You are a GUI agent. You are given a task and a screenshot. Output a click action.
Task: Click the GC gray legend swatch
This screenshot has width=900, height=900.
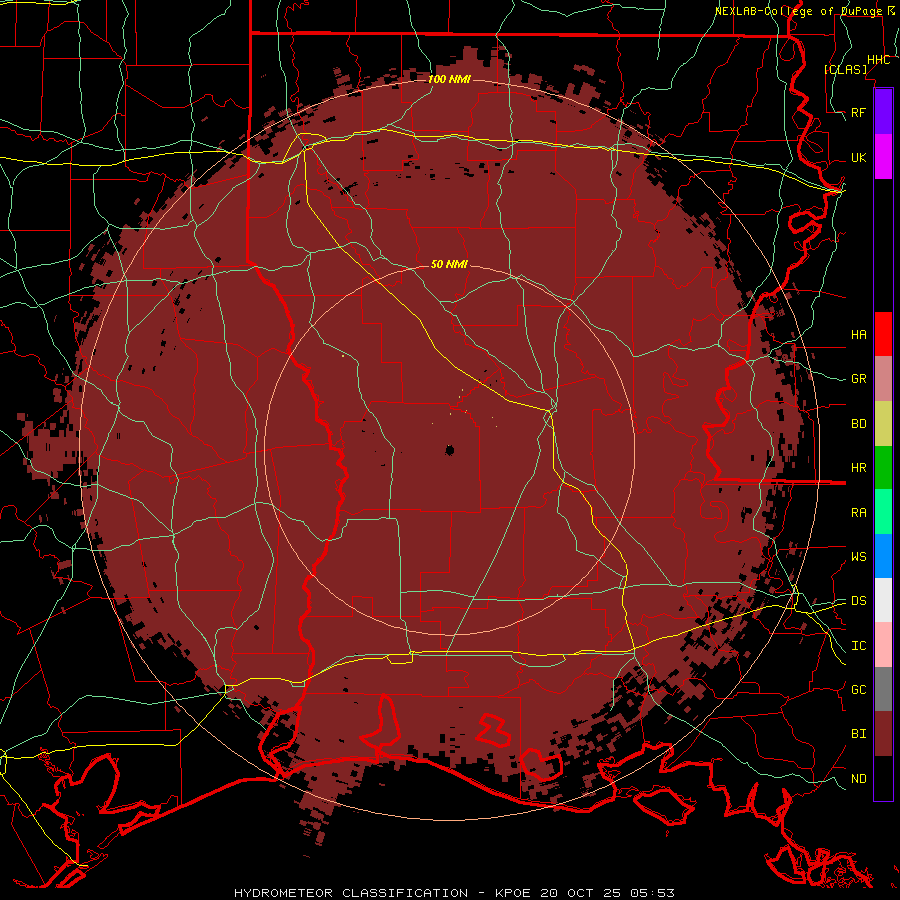[x=883, y=689]
